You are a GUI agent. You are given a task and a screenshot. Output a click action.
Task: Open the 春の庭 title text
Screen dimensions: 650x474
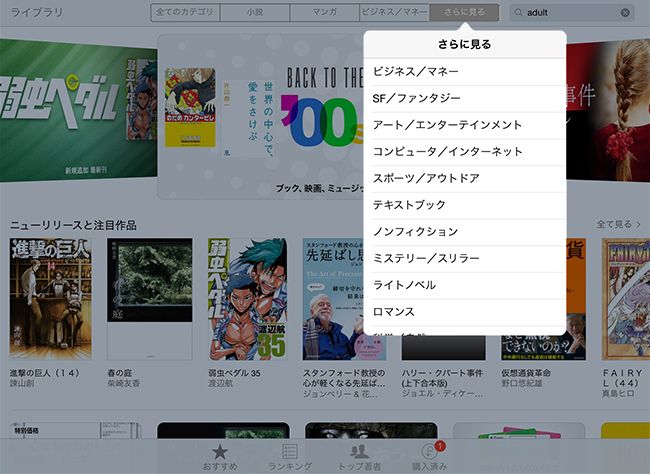pos(119,373)
